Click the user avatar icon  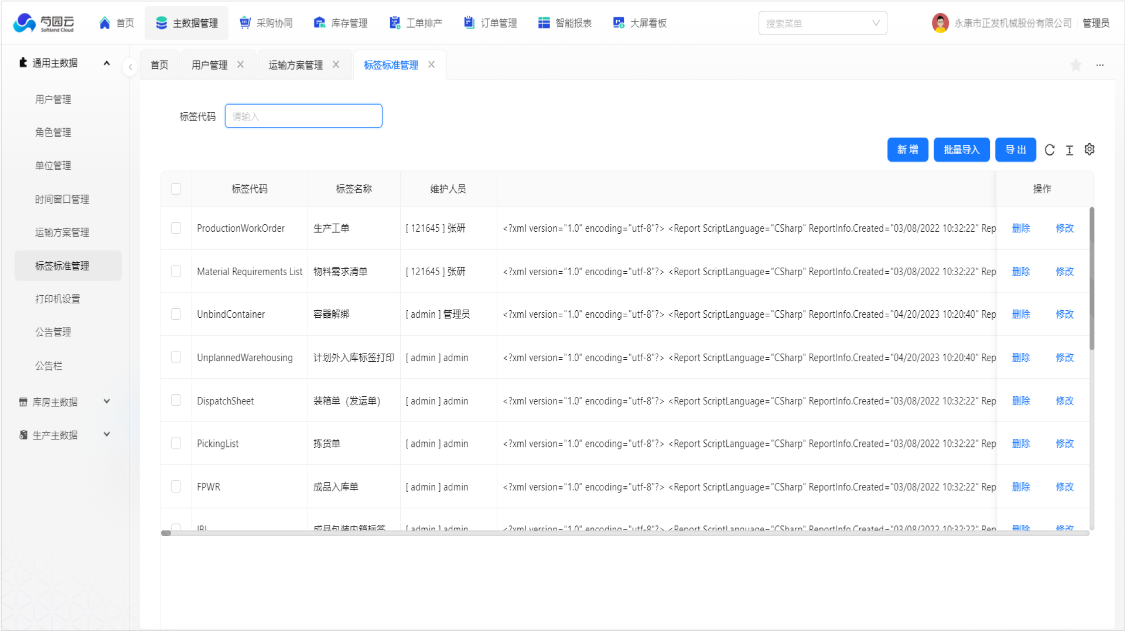click(x=940, y=23)
